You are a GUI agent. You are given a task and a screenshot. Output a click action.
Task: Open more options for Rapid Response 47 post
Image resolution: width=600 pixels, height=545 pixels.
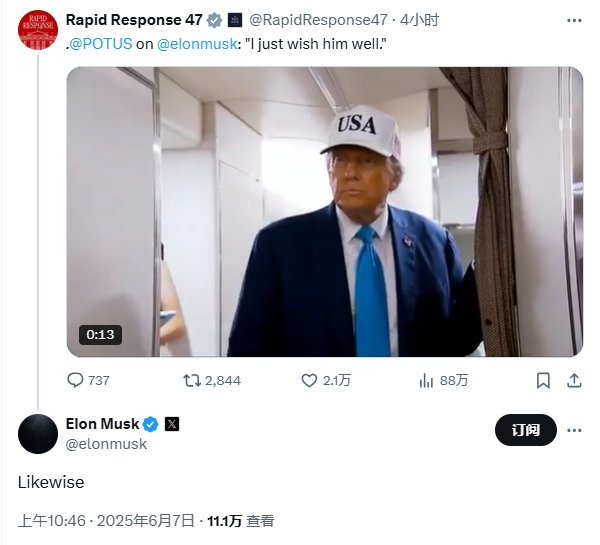574,20
